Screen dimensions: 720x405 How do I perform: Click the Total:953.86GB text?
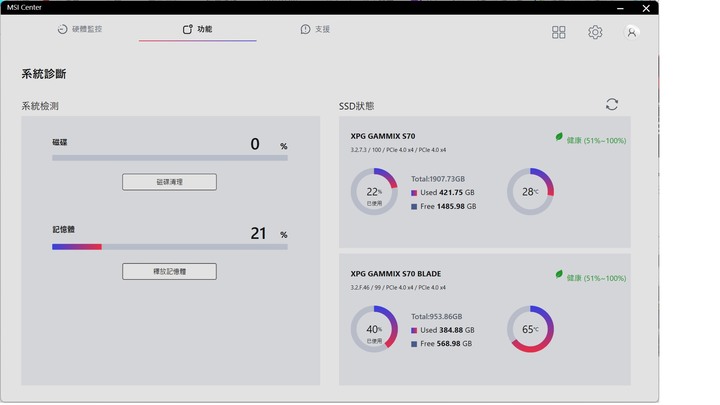437,316
